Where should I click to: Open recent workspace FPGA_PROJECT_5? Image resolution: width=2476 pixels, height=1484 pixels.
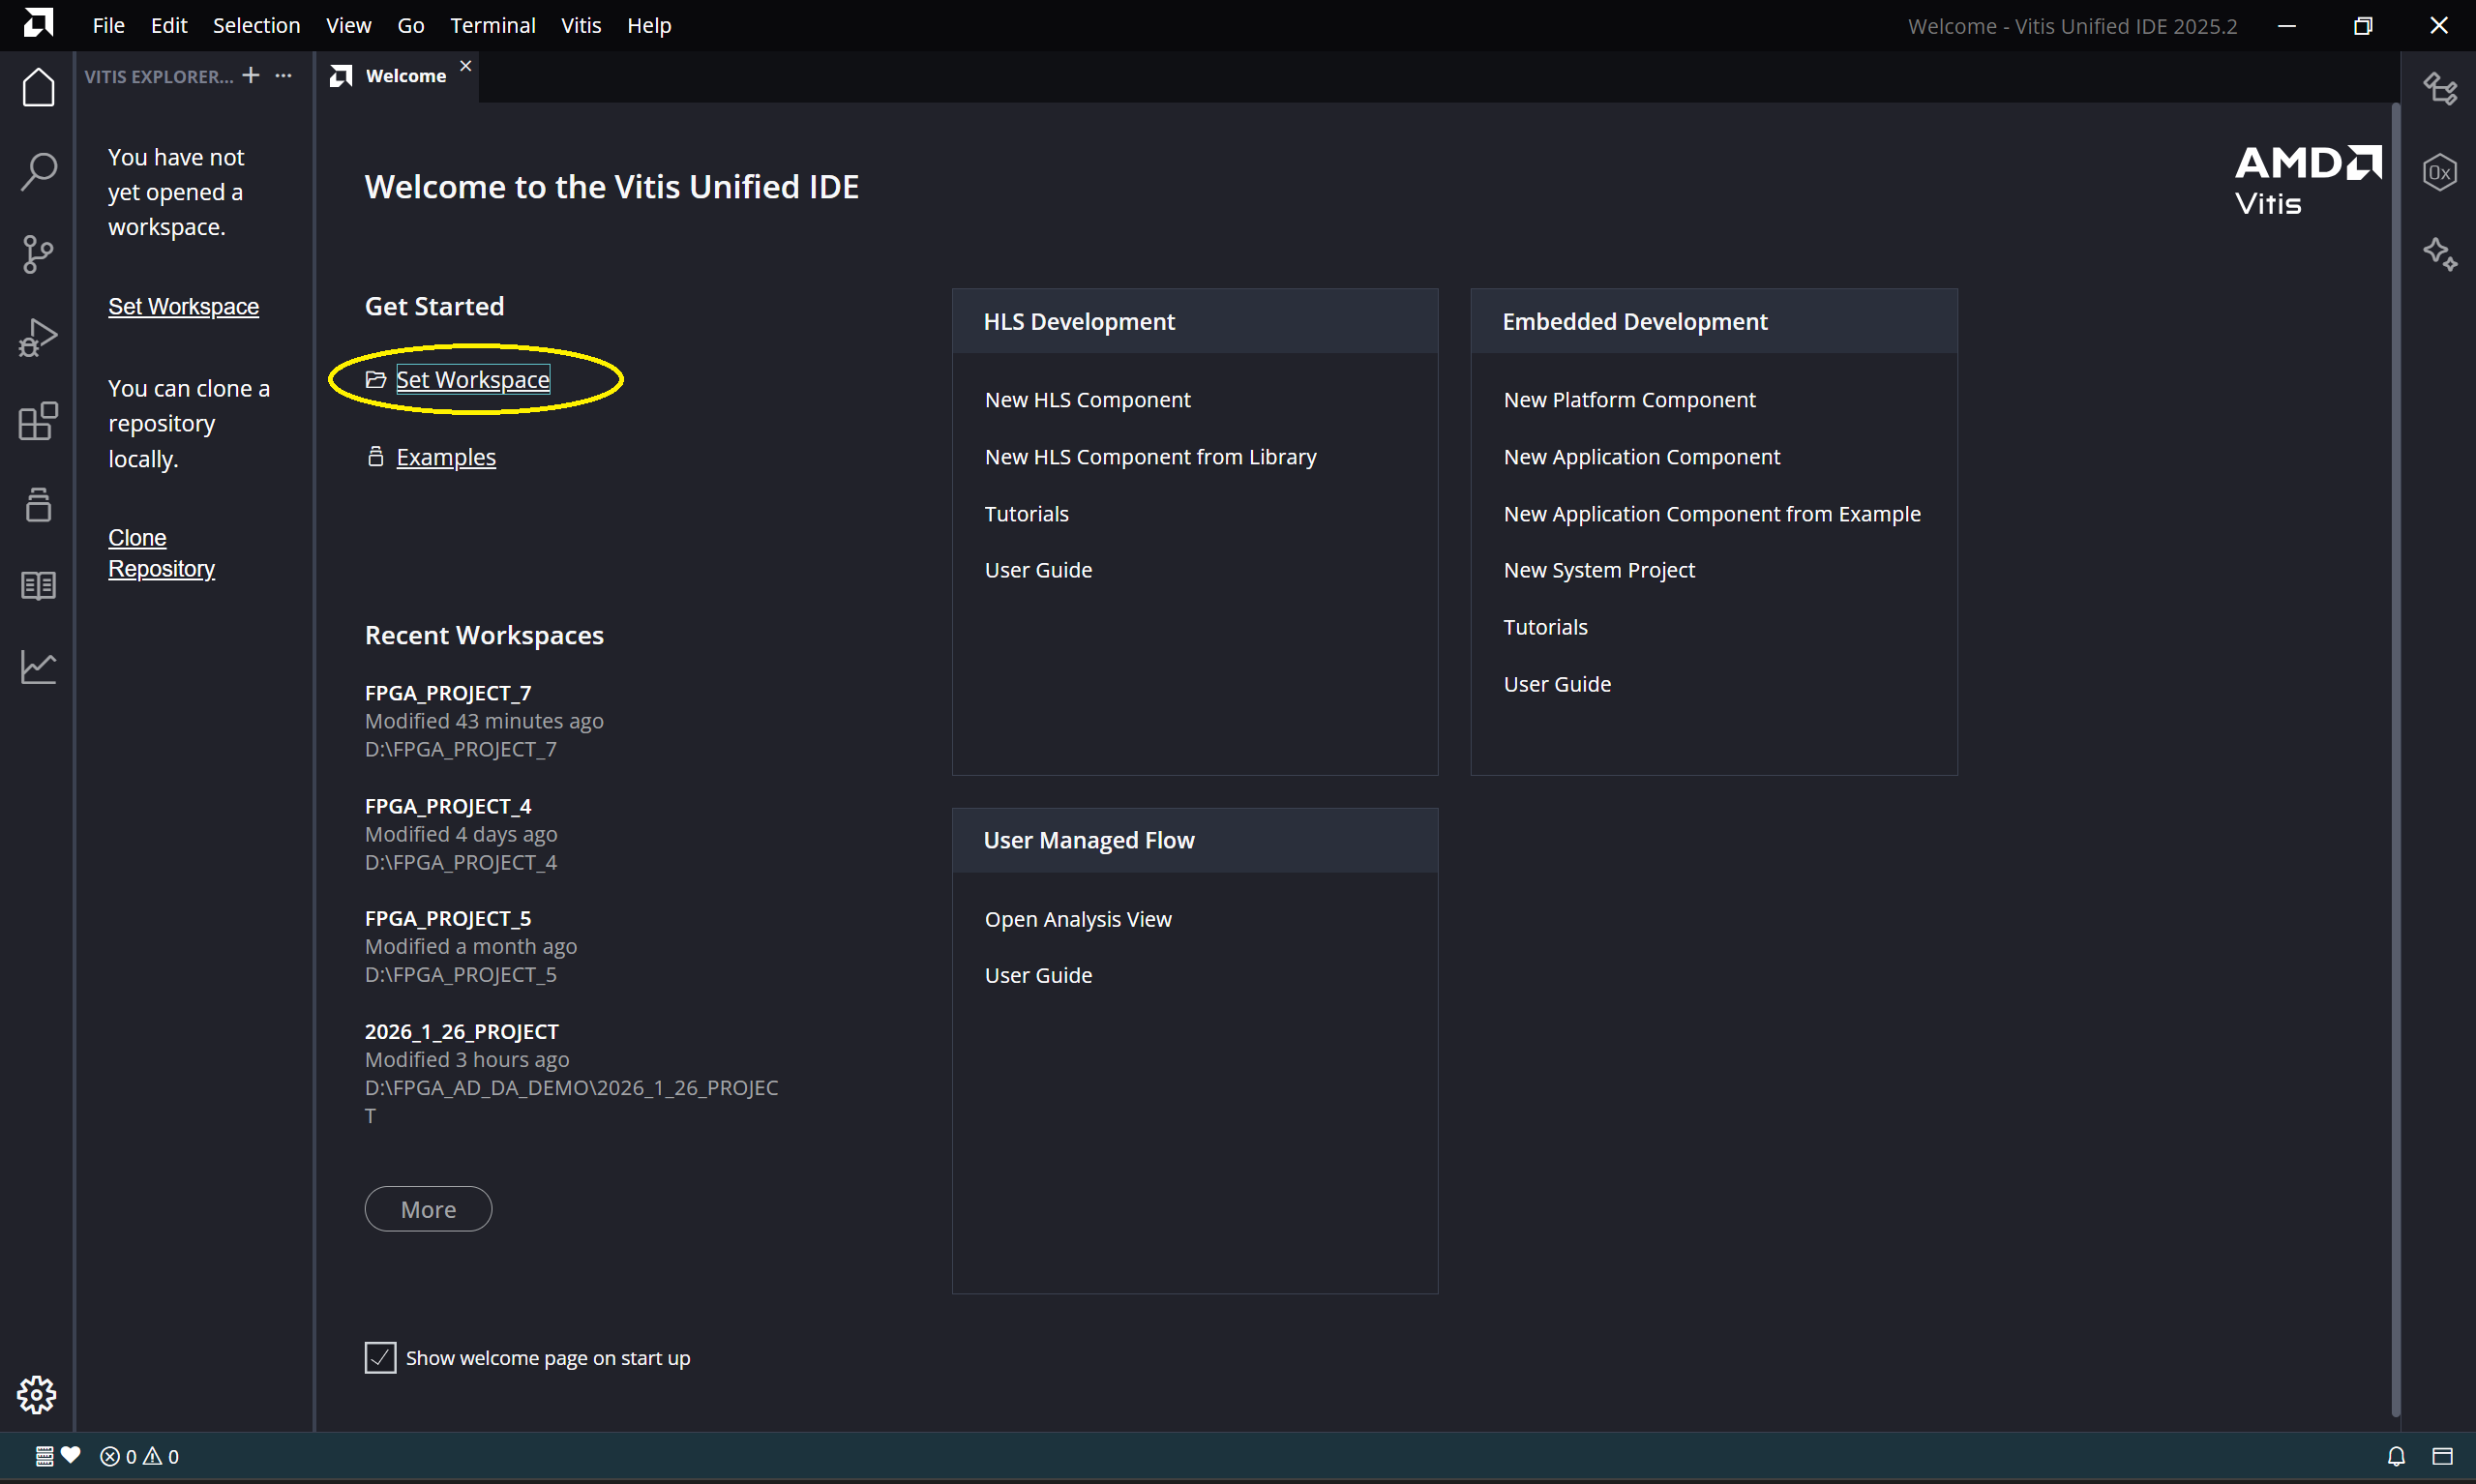pos(448,918)
